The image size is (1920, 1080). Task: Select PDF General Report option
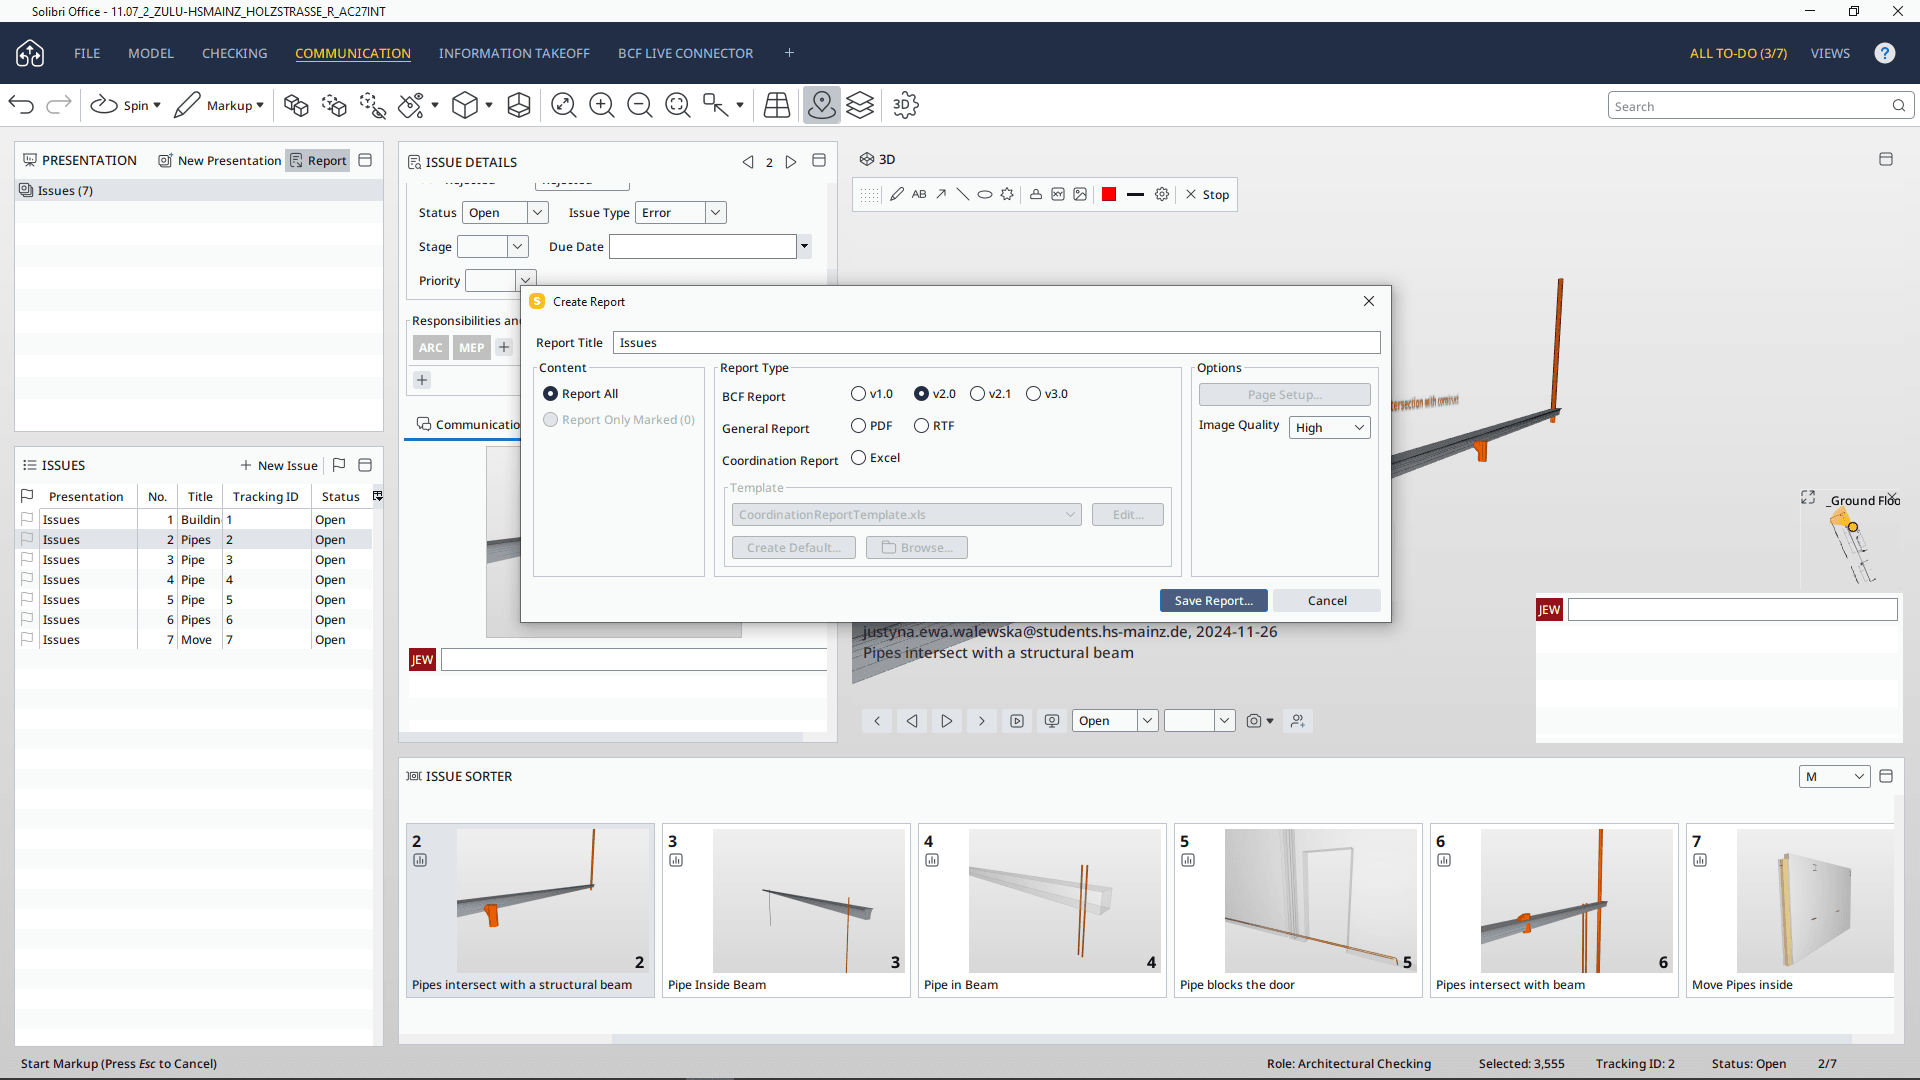[857, 425]
